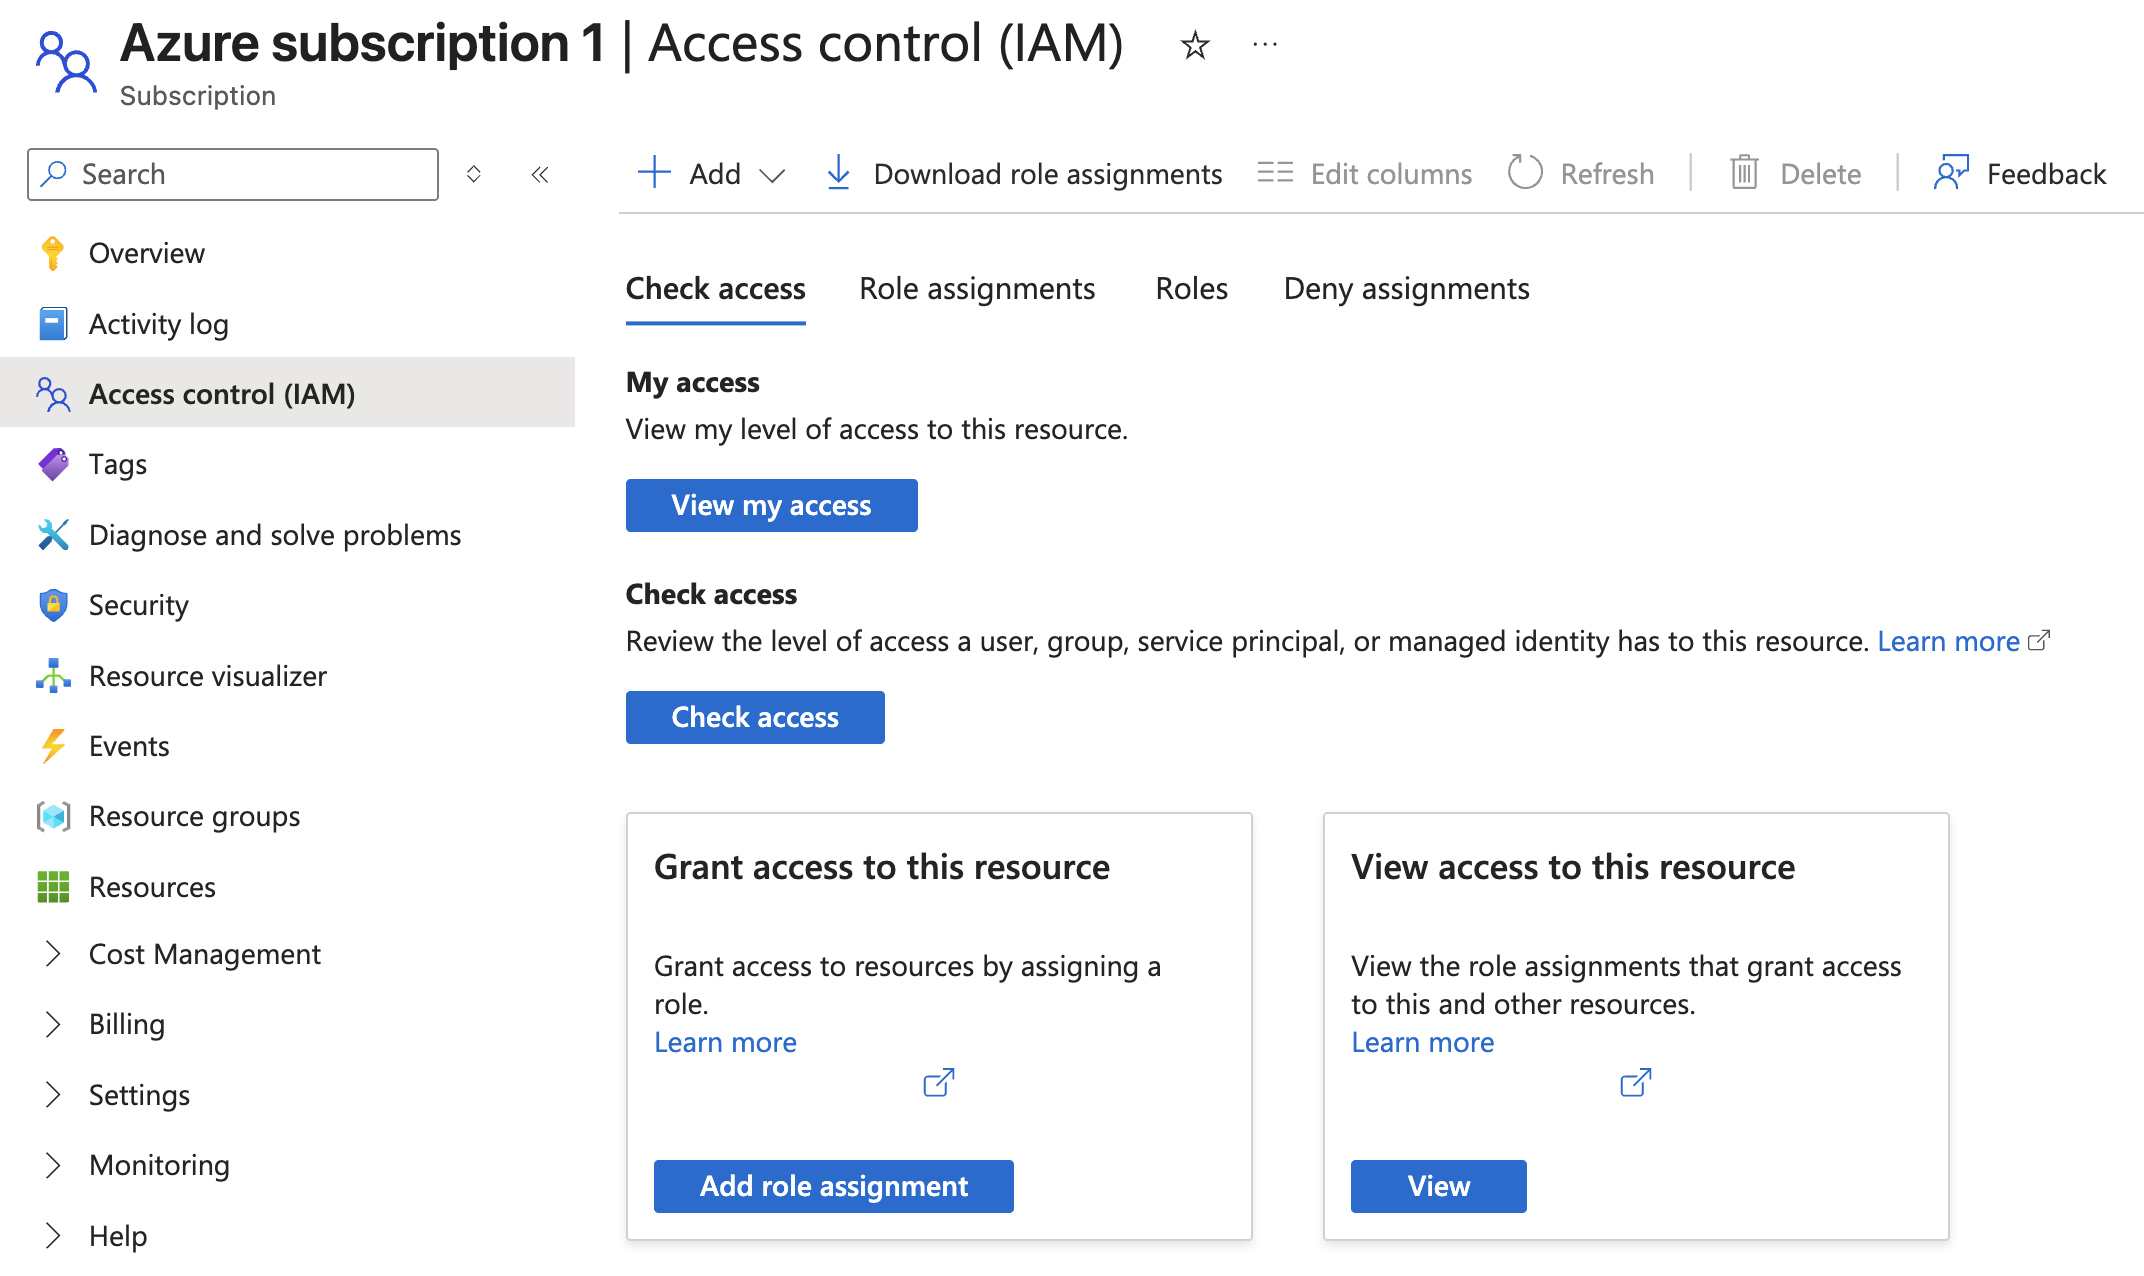Open the Add dropdown chevron
This screenshot has height=1276, width=2144.
coord(772,176)
